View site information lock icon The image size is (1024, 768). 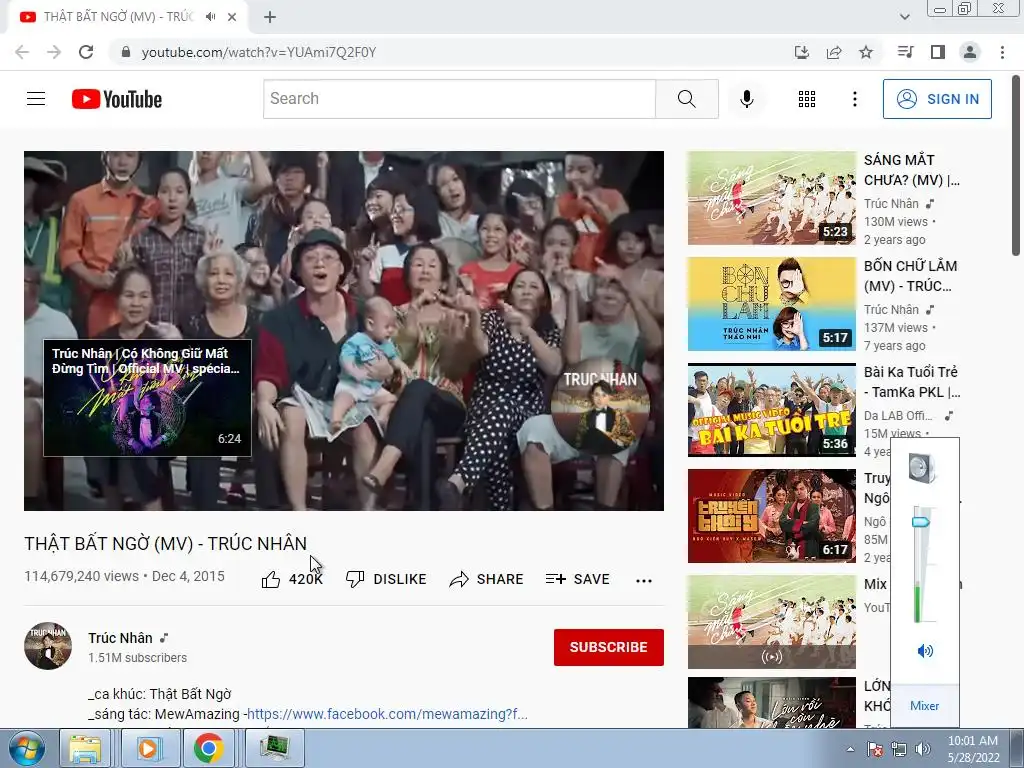coord(126,52)
